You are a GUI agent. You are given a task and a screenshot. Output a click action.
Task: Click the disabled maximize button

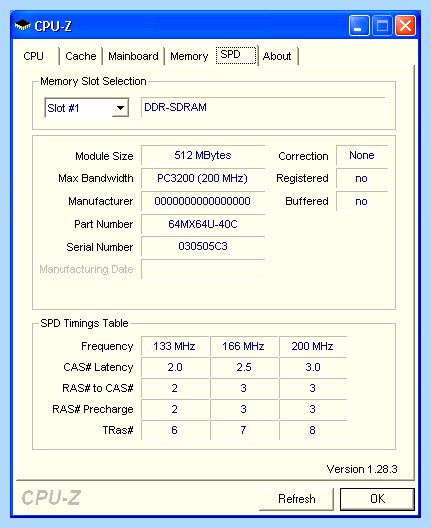(382, 26)
